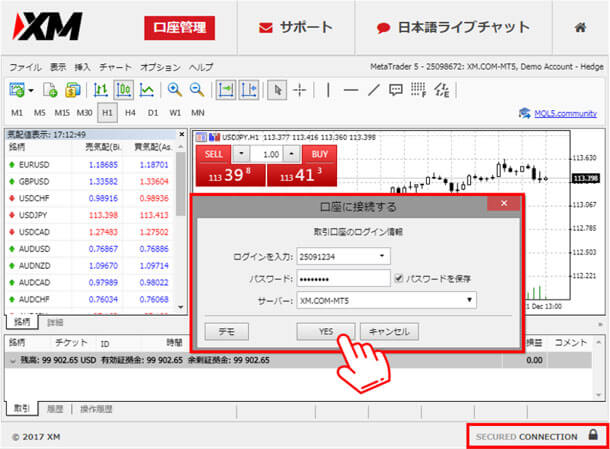Select the crosshair tool
The width and height of the screenshot is (610, 449).
[x=300, y=90]
